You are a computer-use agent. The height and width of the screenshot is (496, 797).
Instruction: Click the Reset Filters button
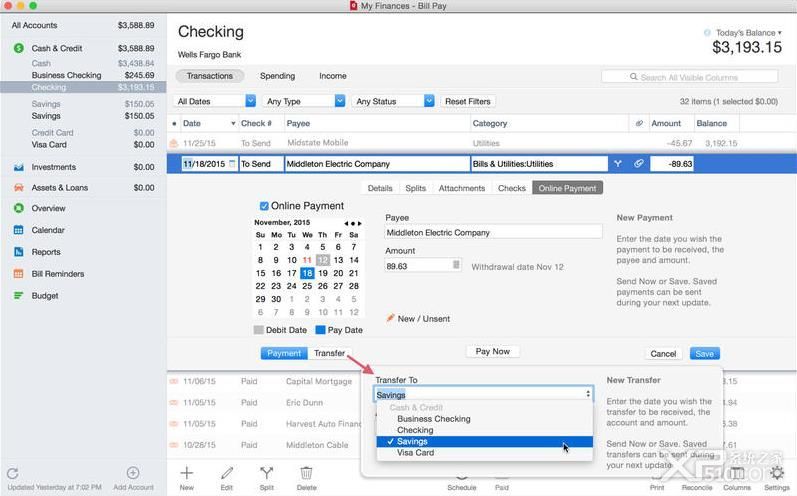click(x=468, y=101)
